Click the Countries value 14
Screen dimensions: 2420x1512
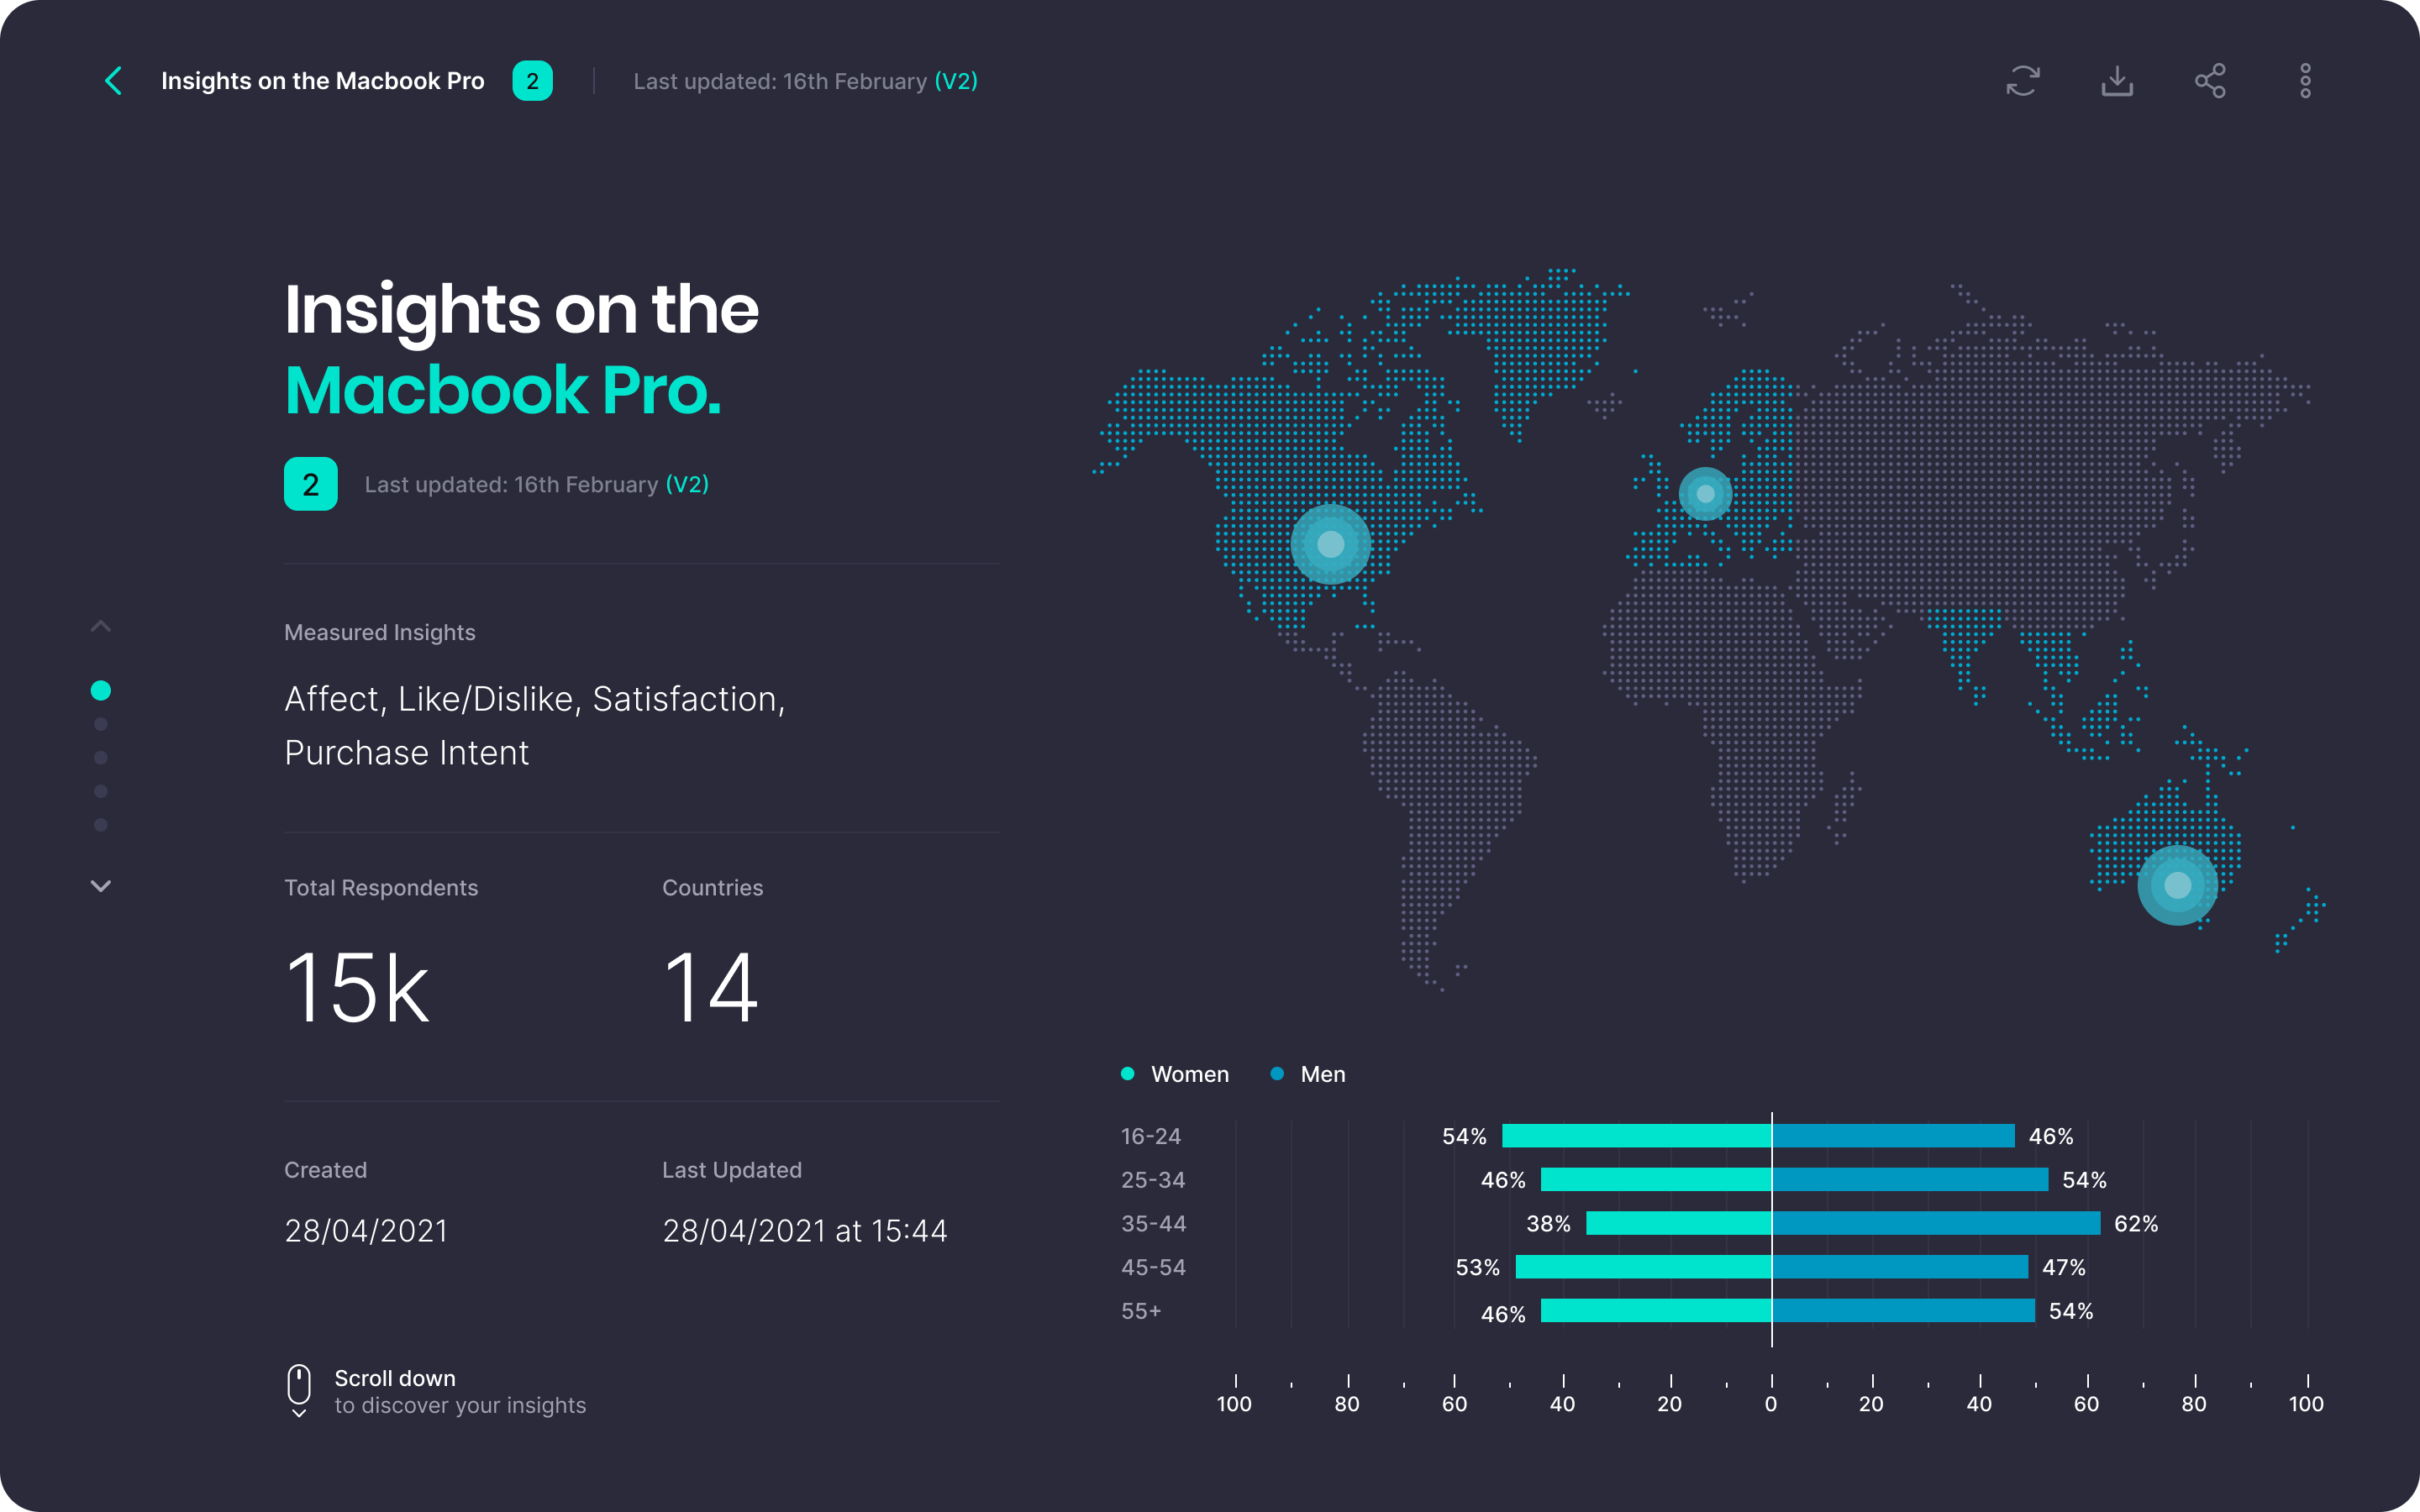[711, 988]
